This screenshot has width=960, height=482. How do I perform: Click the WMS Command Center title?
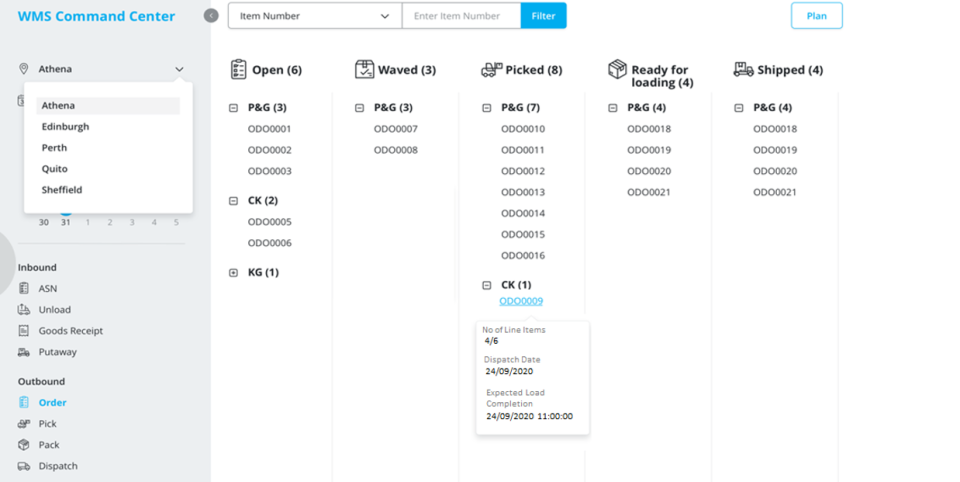pos(96,17)
